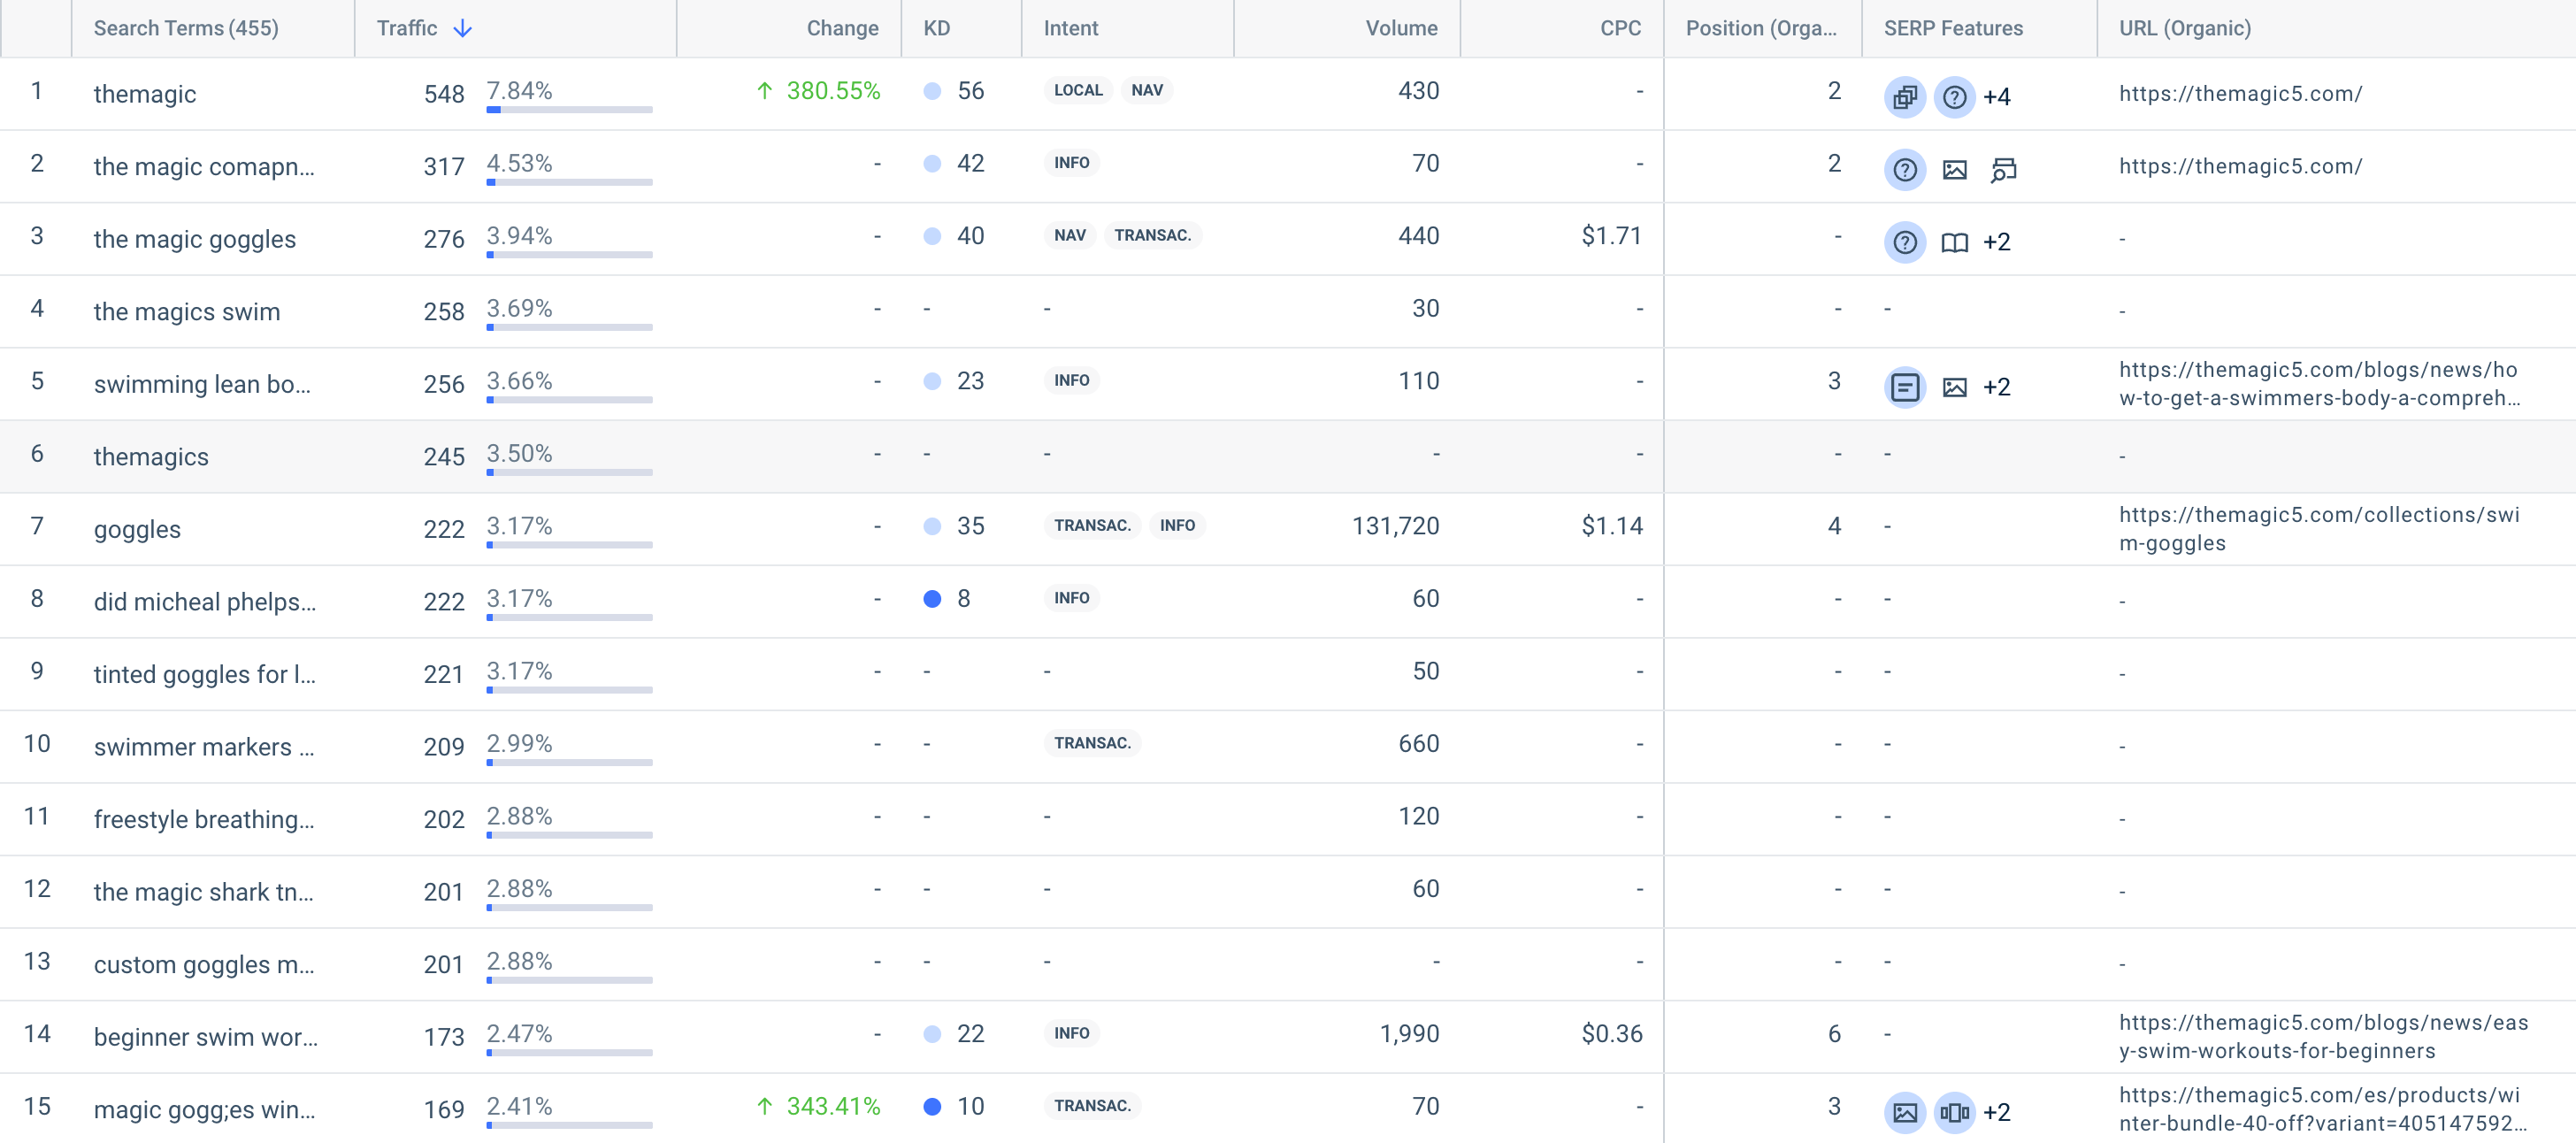Select the image pack icon on row 2
The image size is (2576, 1143).
(x=1955, y=170)
